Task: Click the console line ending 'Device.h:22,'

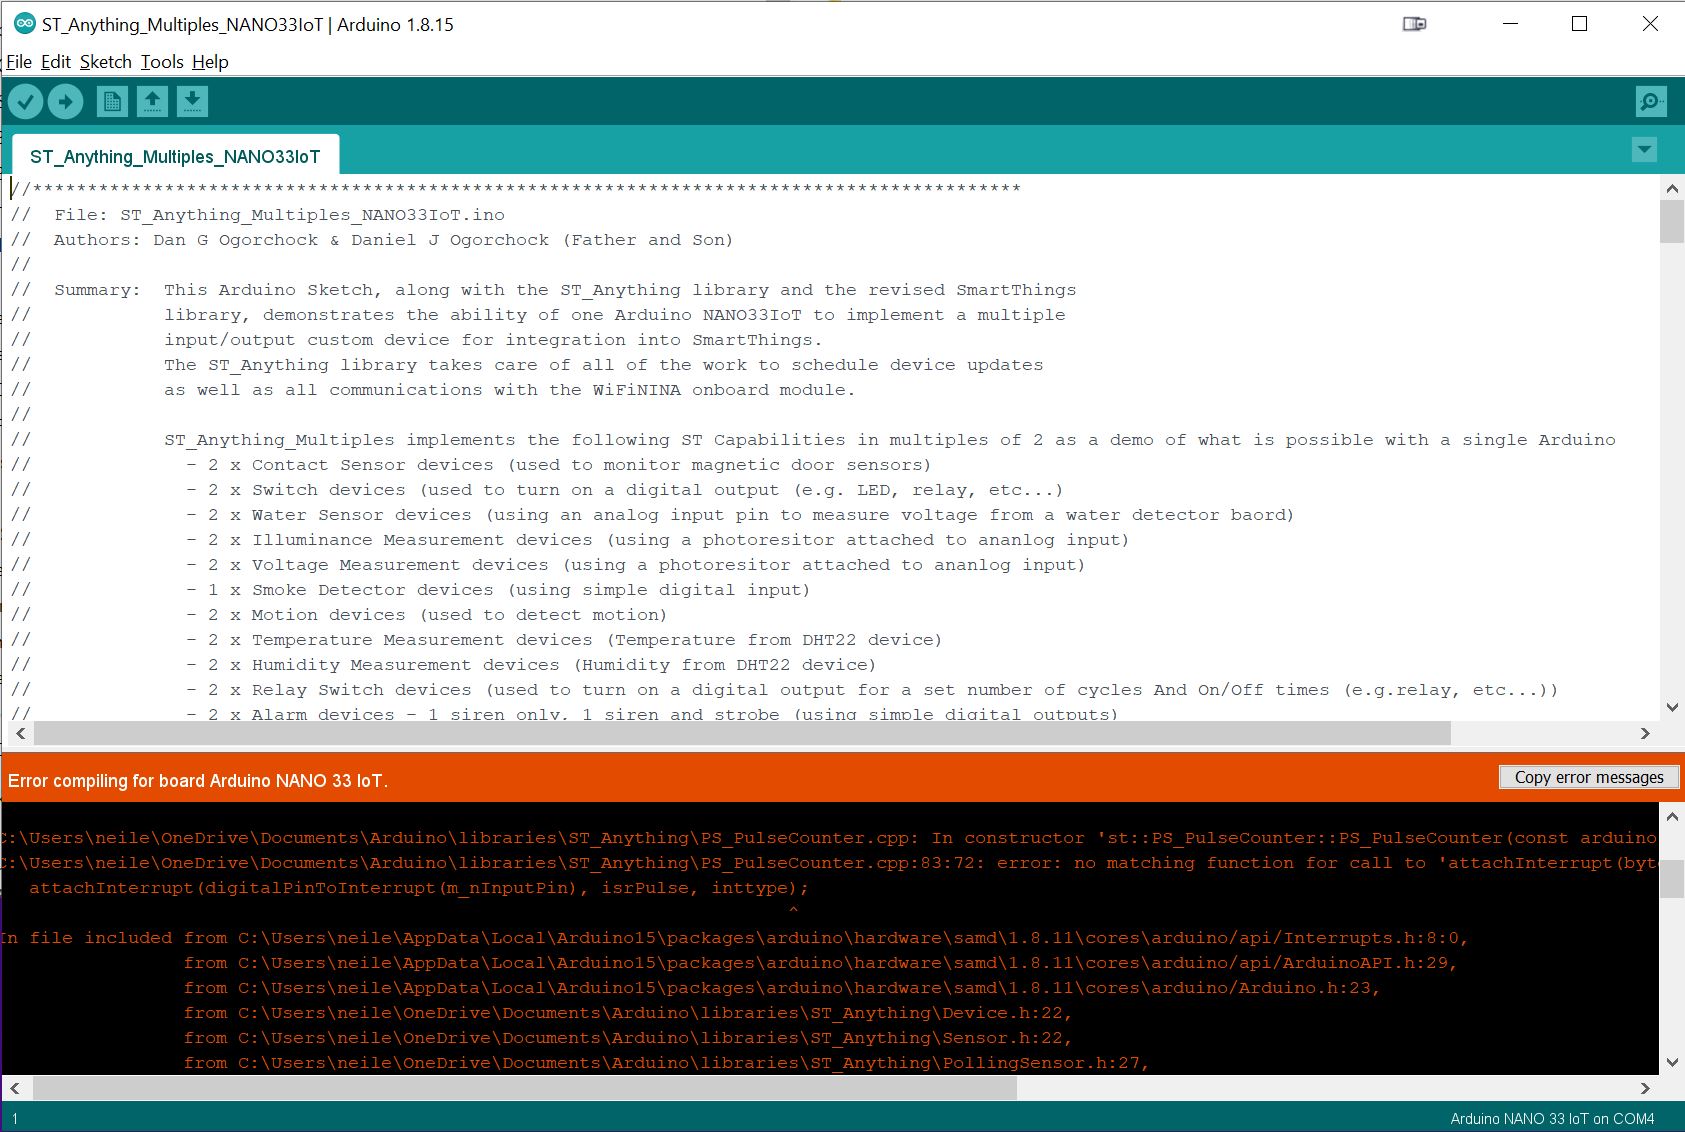Action: point(628,1013)
